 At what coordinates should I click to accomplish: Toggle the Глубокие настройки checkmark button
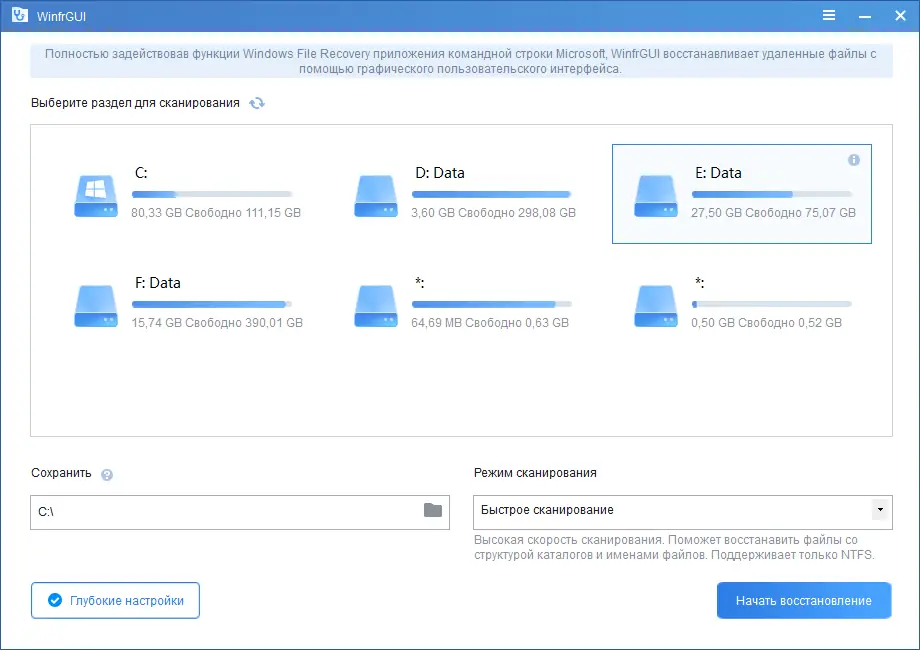pos(115,600)
